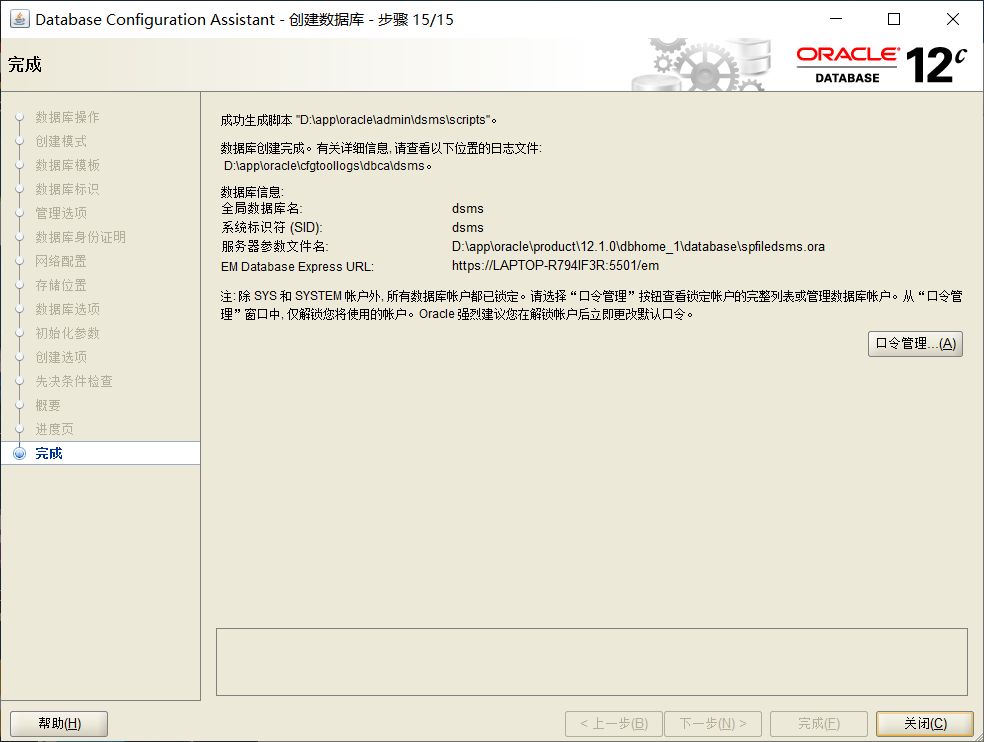Click the spfiledsms.ora server parameter file path
This screenshot has height=742, width=984.
click(x=638, y=247)
